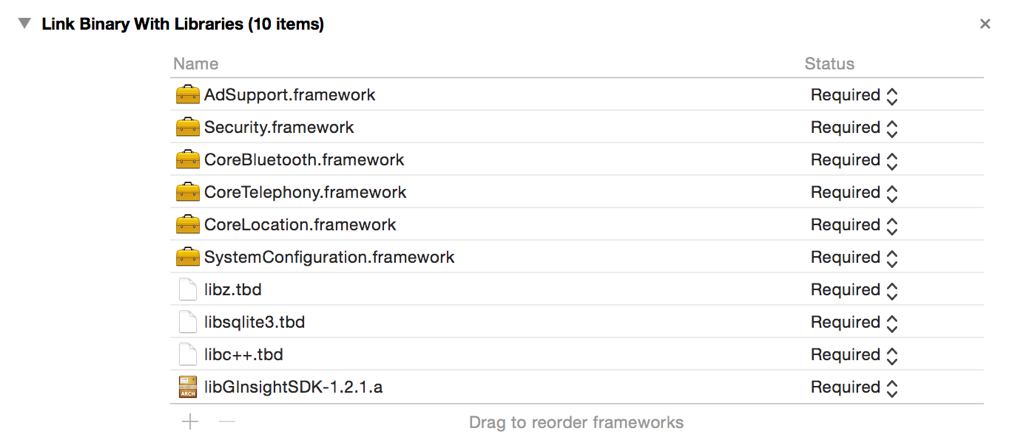Click the AdSupport.framework toolbox icon
Viewport: 1015px width, 440px height.
click(187, 95)
